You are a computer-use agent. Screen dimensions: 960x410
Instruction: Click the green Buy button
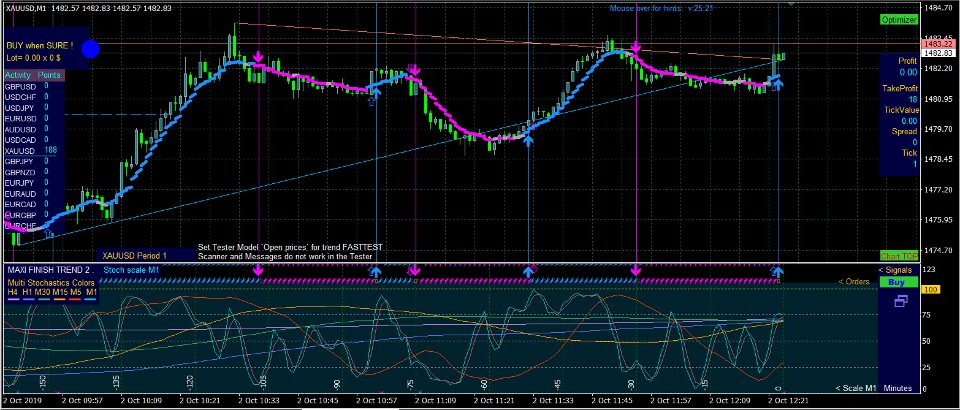click(897, 282)
